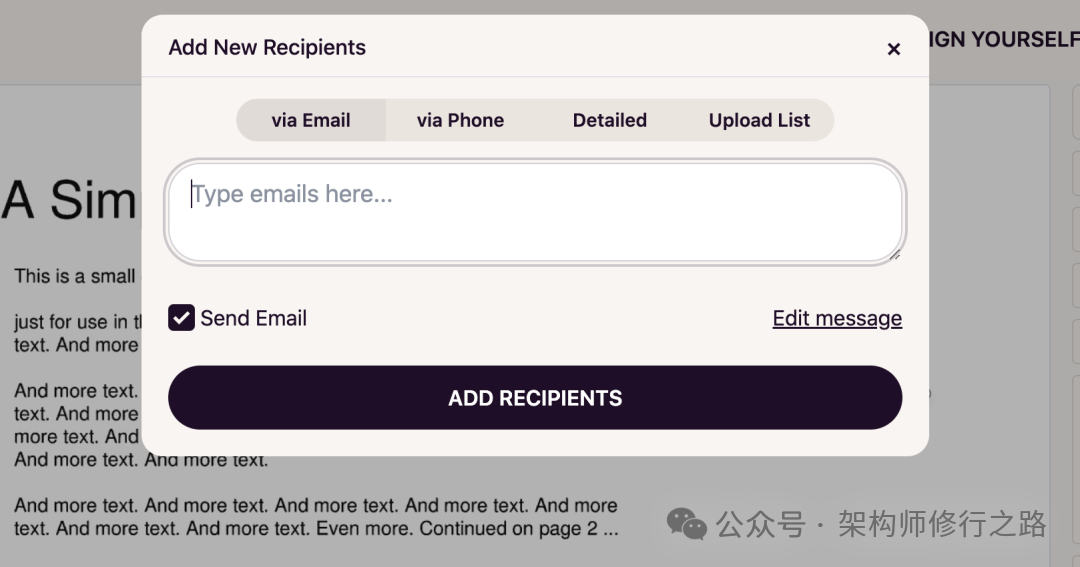The image size is (1080, 567).
Task: Click the Type emails here text area
Action: pyautogui.click(x=535, y=213)
